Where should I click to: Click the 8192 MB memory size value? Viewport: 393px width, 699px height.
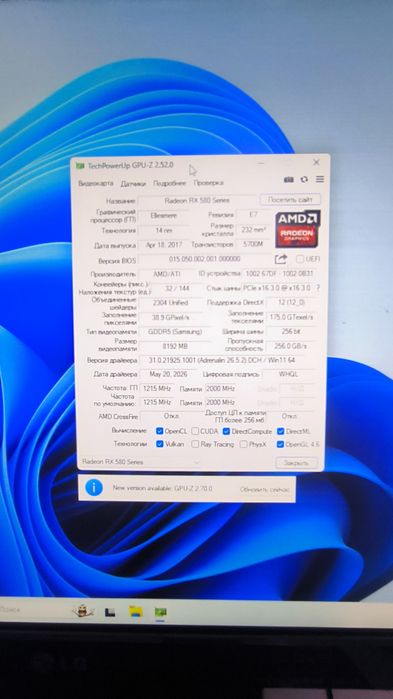pos(175,346)
